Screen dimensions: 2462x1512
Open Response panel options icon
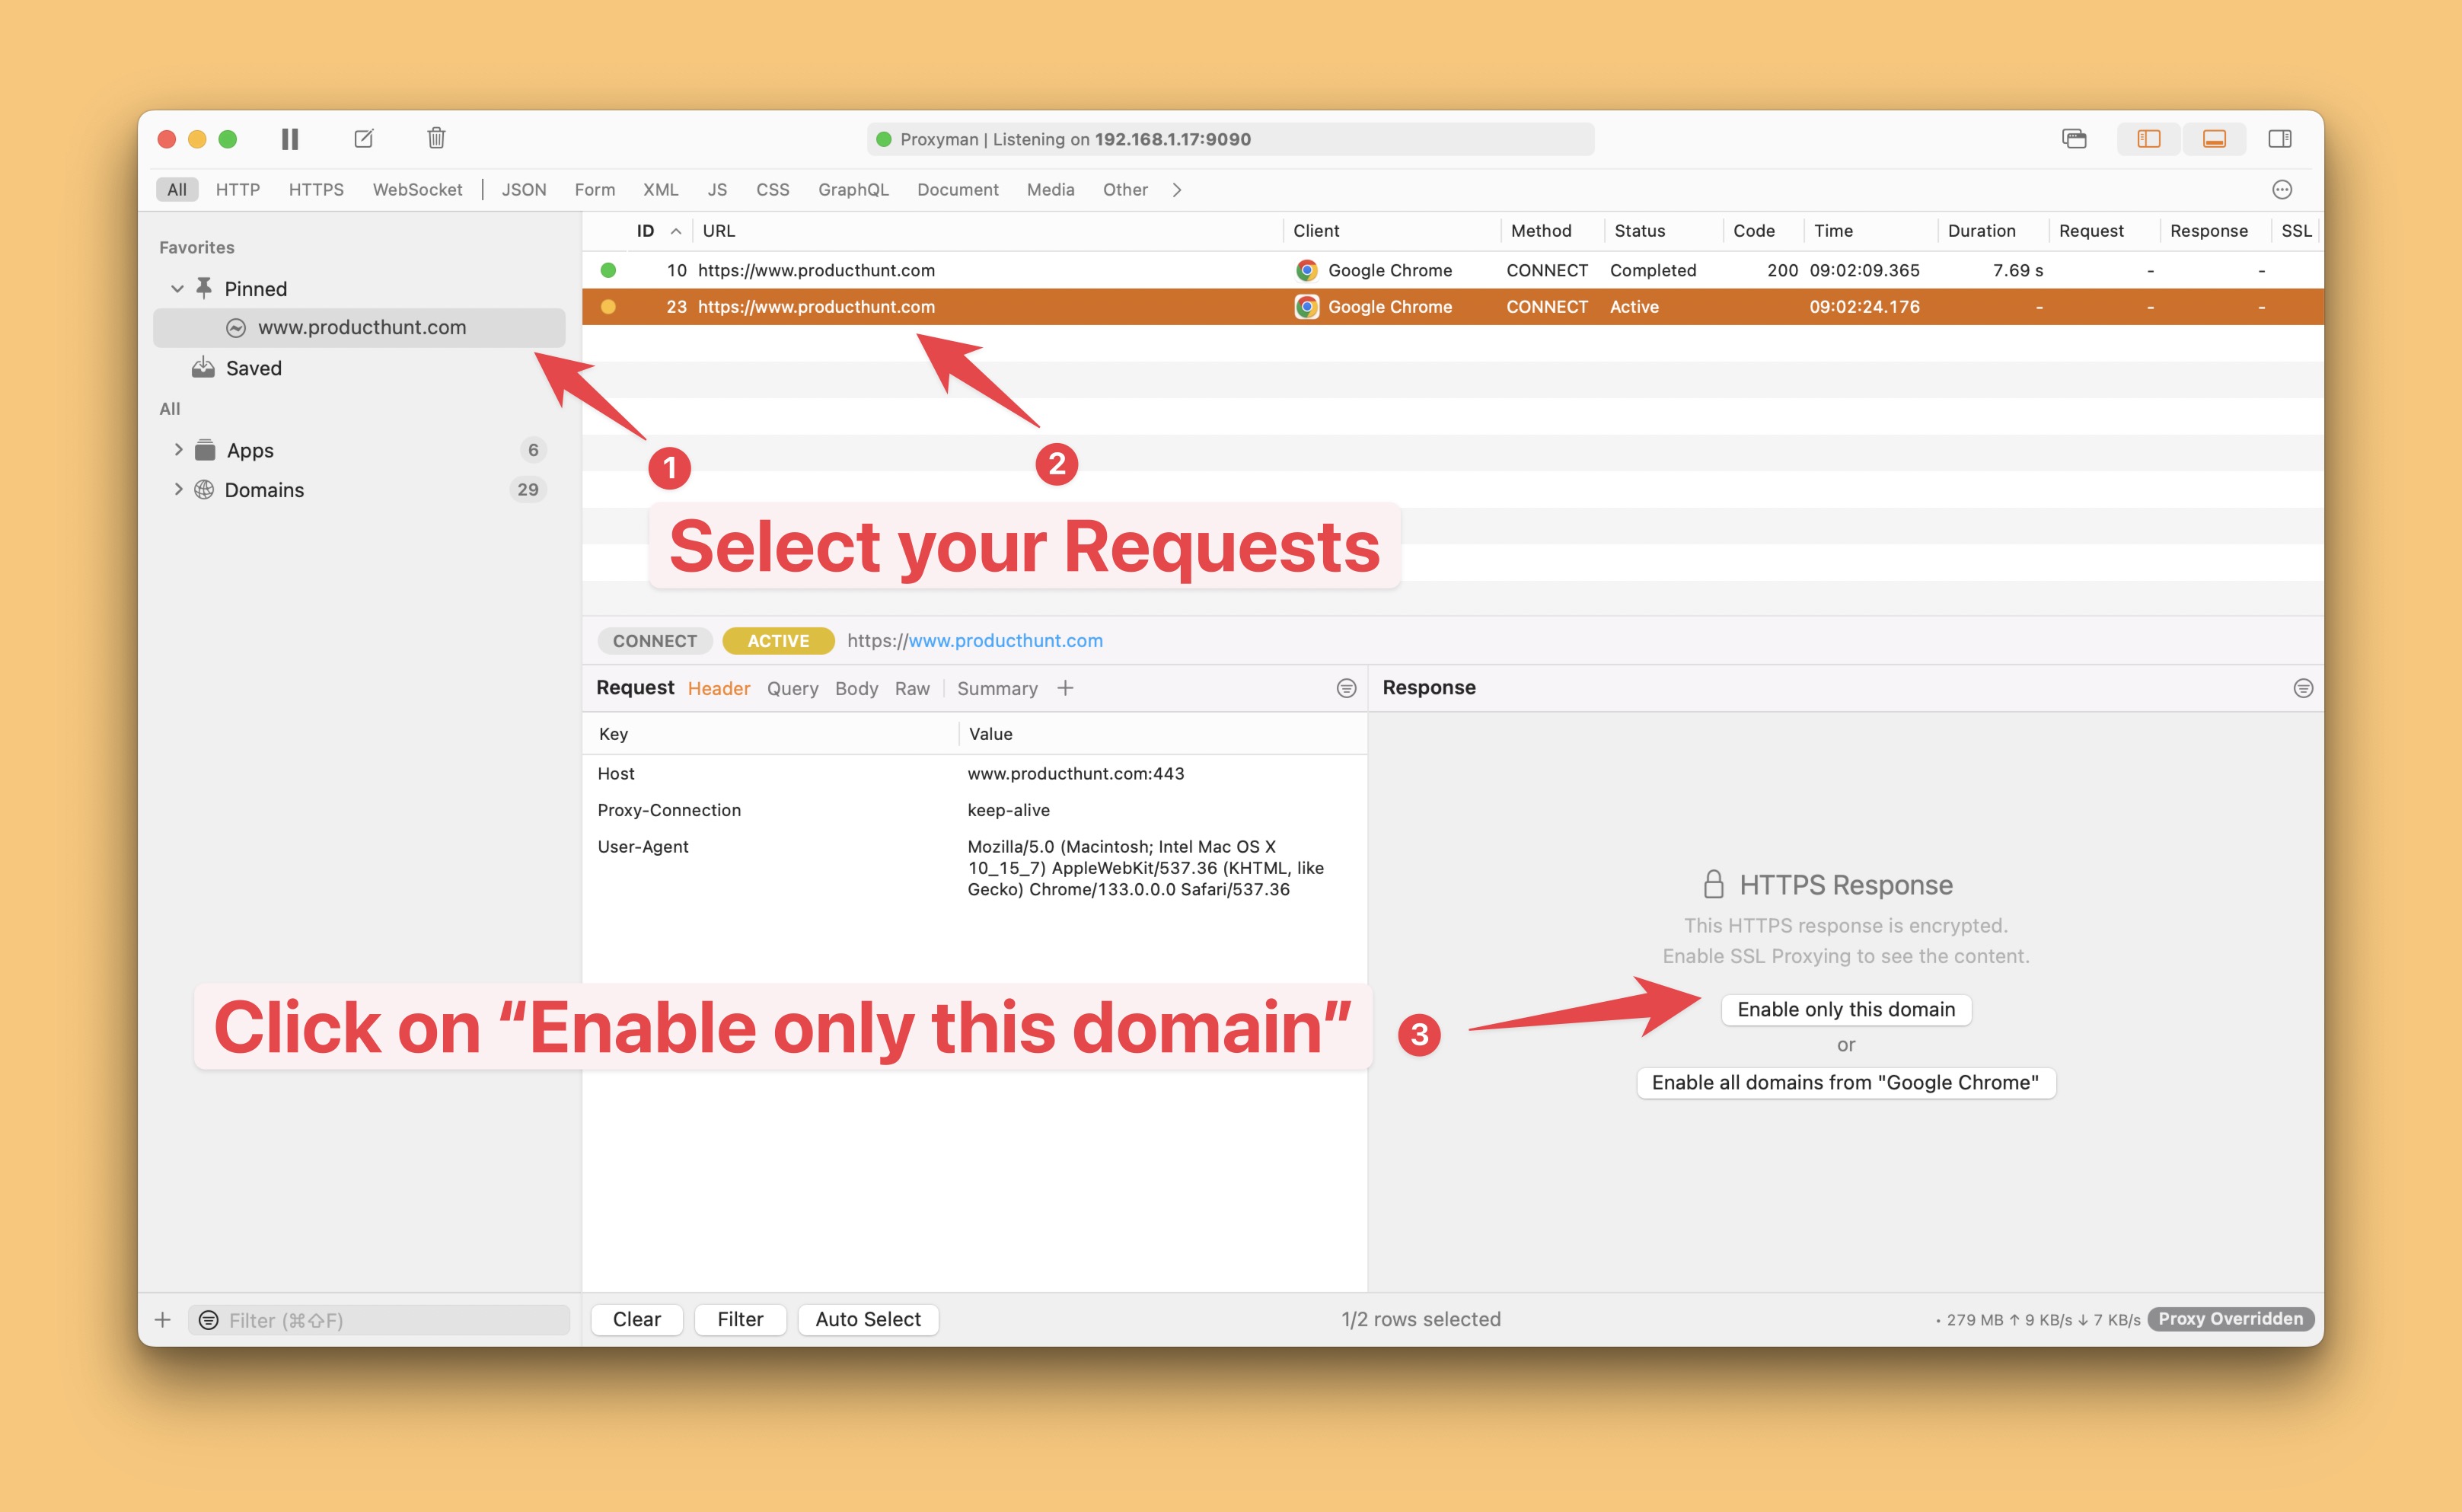point(2303,688)
